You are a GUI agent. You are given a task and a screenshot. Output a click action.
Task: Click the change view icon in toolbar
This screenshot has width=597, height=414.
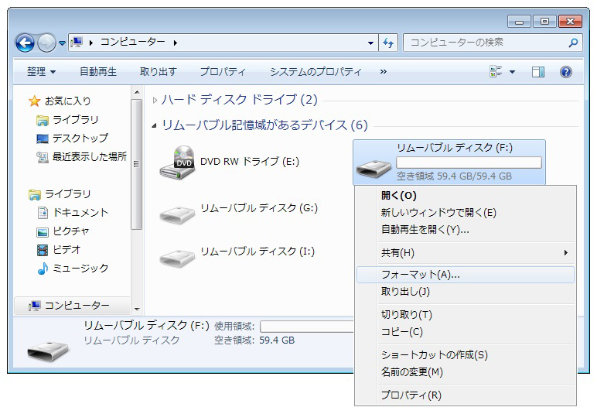496,72
